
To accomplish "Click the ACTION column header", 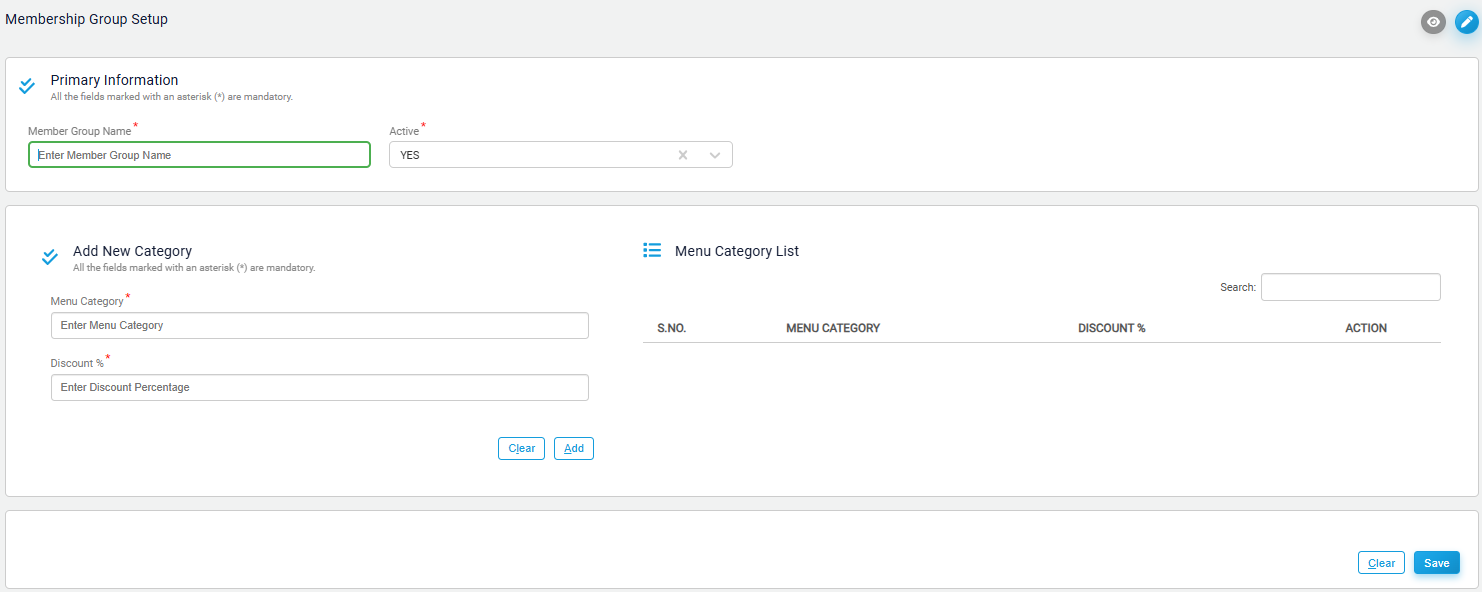I will pyautogui.click(x=1366, y=328).
